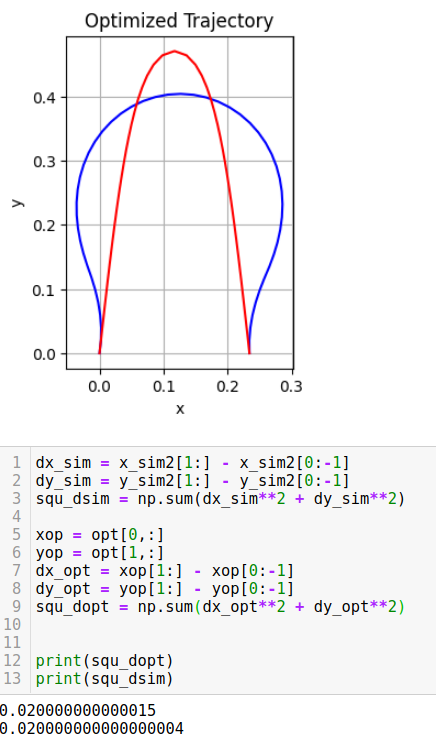Click line number 10 in the gutter
Image resolution: width=436 pixels, height=747 pixels.
(x=12, y=625)
